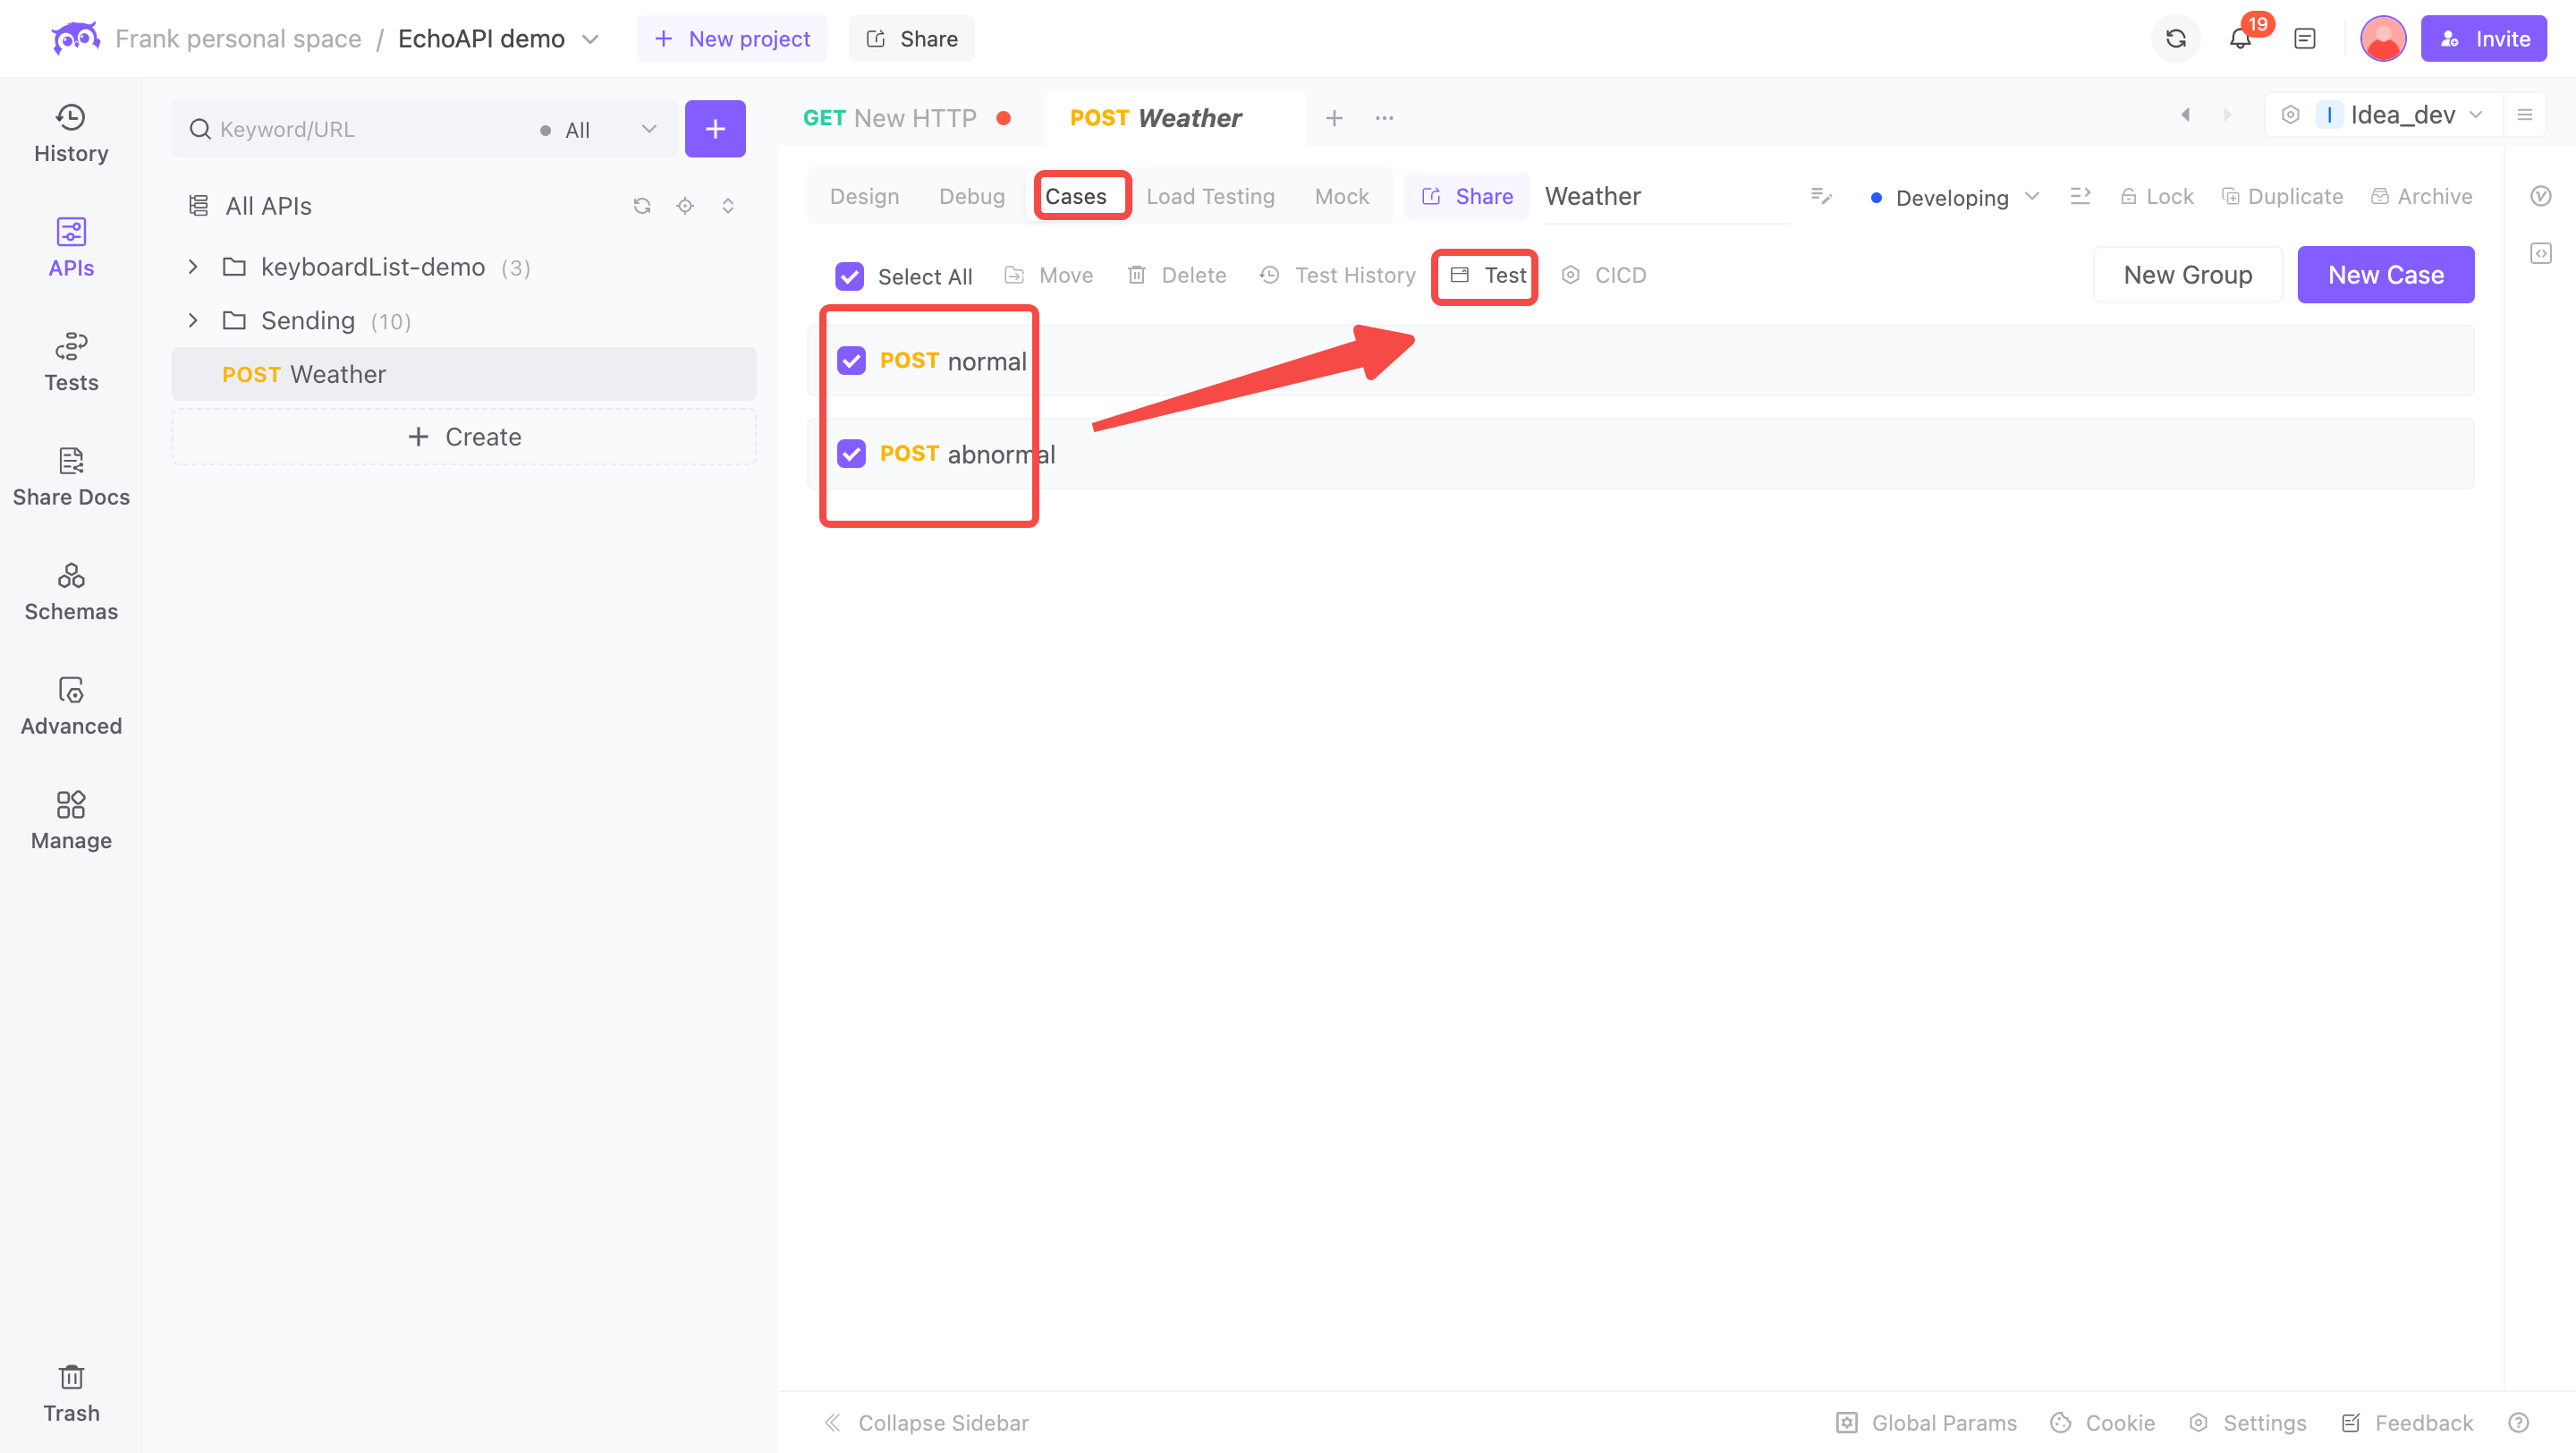The width and height of the screenshot is (2576, 1453).
Task: Click the New Case button
Action: [2385, 275]
